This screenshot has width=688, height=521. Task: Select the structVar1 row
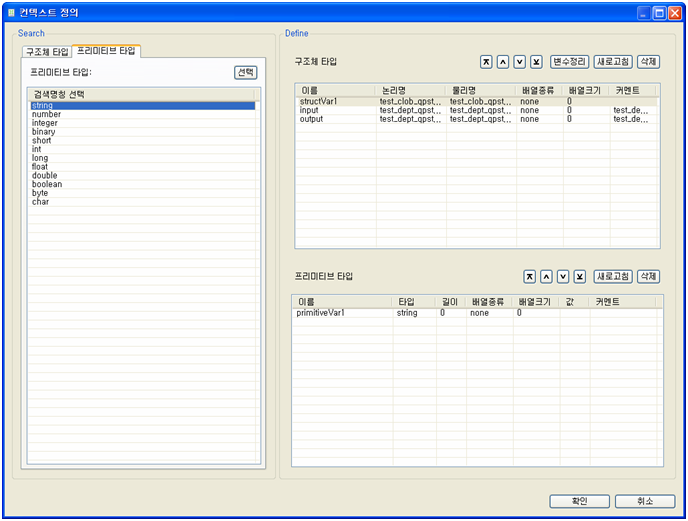tap(477, 101)
